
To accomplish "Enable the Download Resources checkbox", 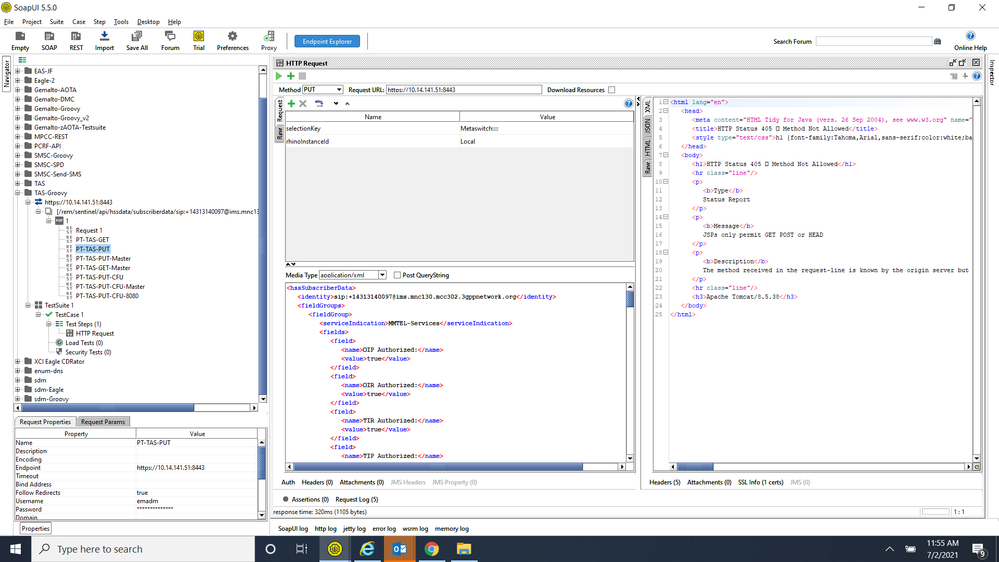I will tap(612, 90).
